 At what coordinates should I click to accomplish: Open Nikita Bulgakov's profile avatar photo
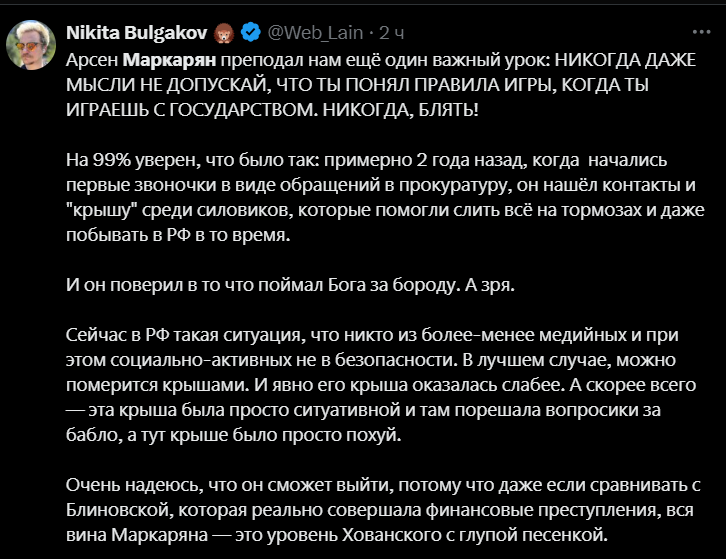pos(31,45)
